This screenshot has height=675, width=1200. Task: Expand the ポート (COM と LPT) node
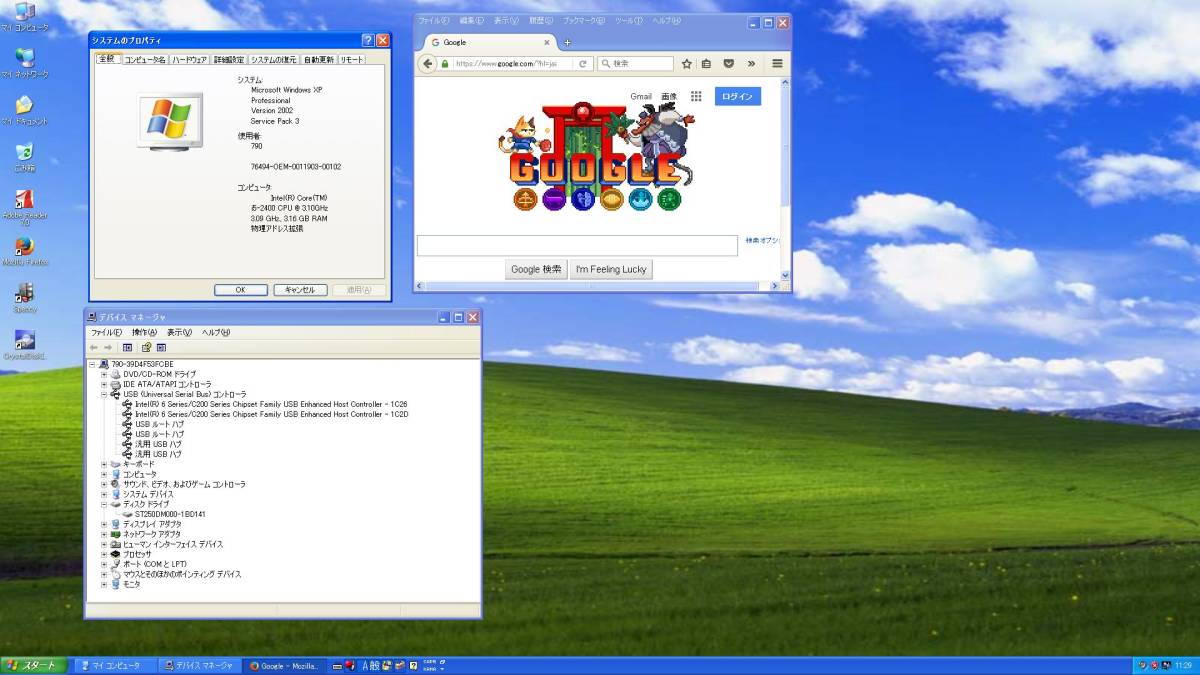(104, 564)
